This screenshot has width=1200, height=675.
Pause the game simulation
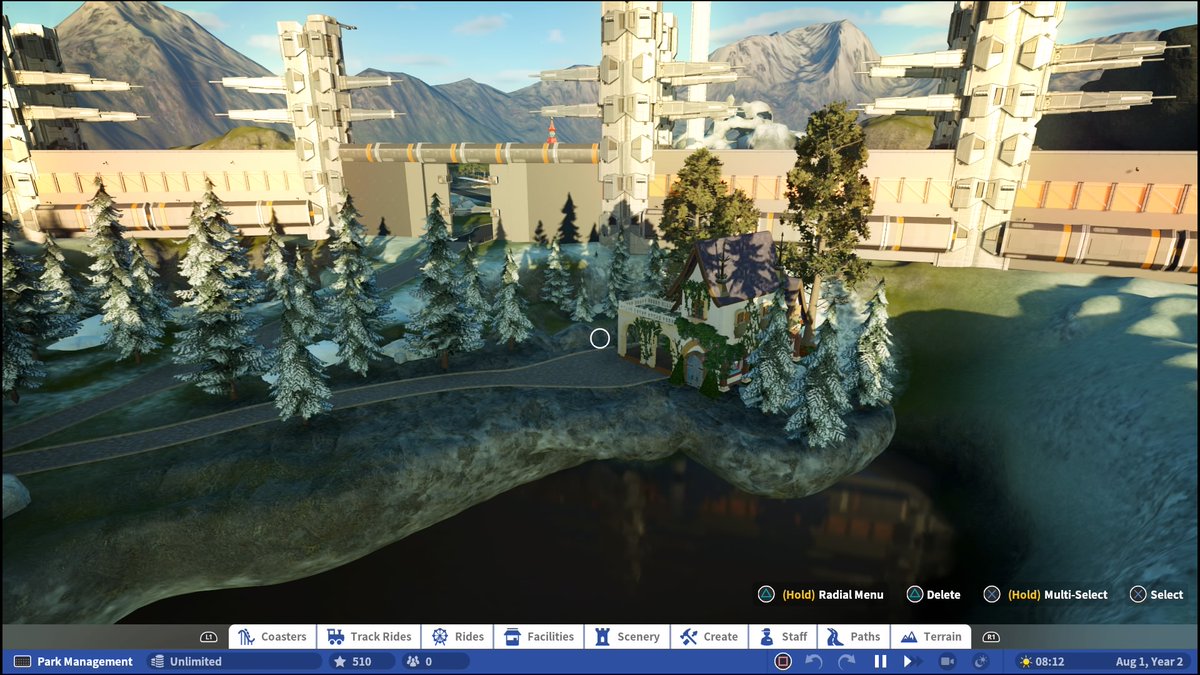[881, 661]
